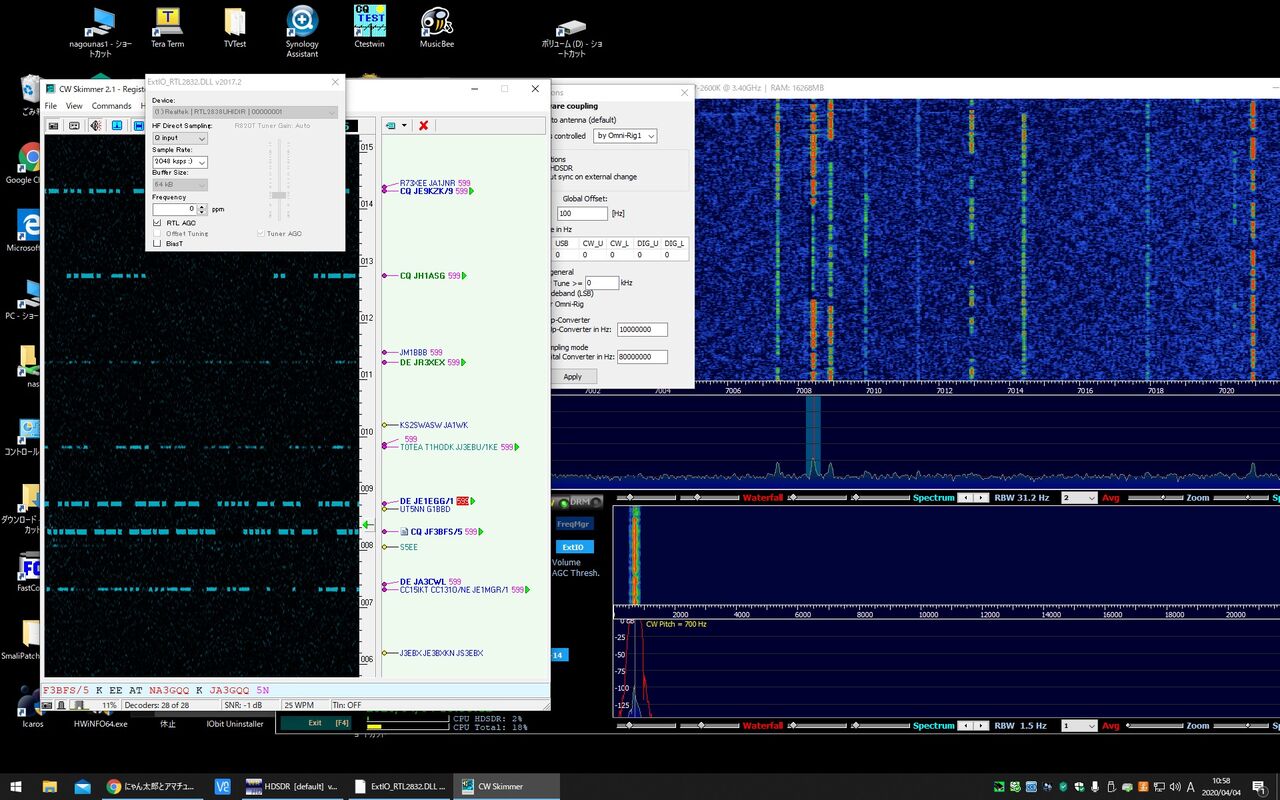
Task: Switch to Chrome window in taskbar
Action: click(x=152, y=786)
